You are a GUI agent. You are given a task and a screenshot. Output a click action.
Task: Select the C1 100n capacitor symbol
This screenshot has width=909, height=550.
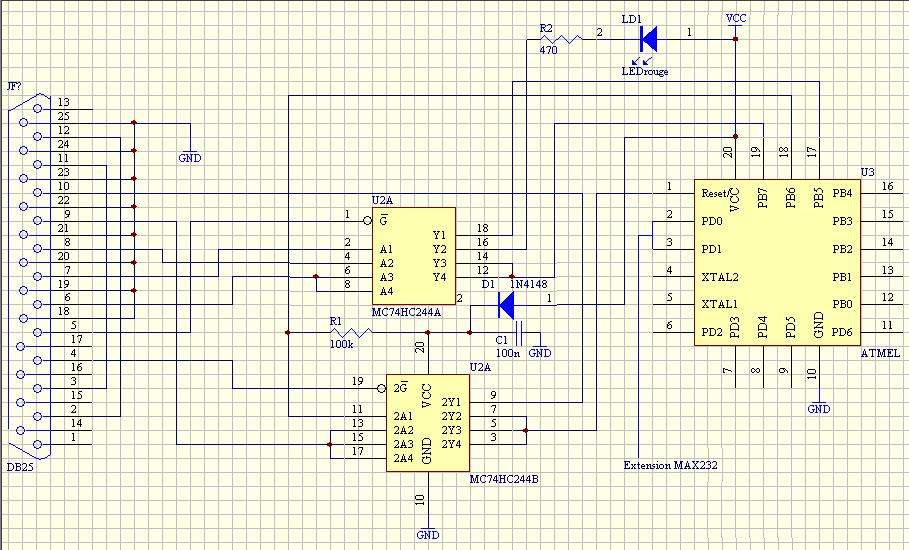(519, 333)
